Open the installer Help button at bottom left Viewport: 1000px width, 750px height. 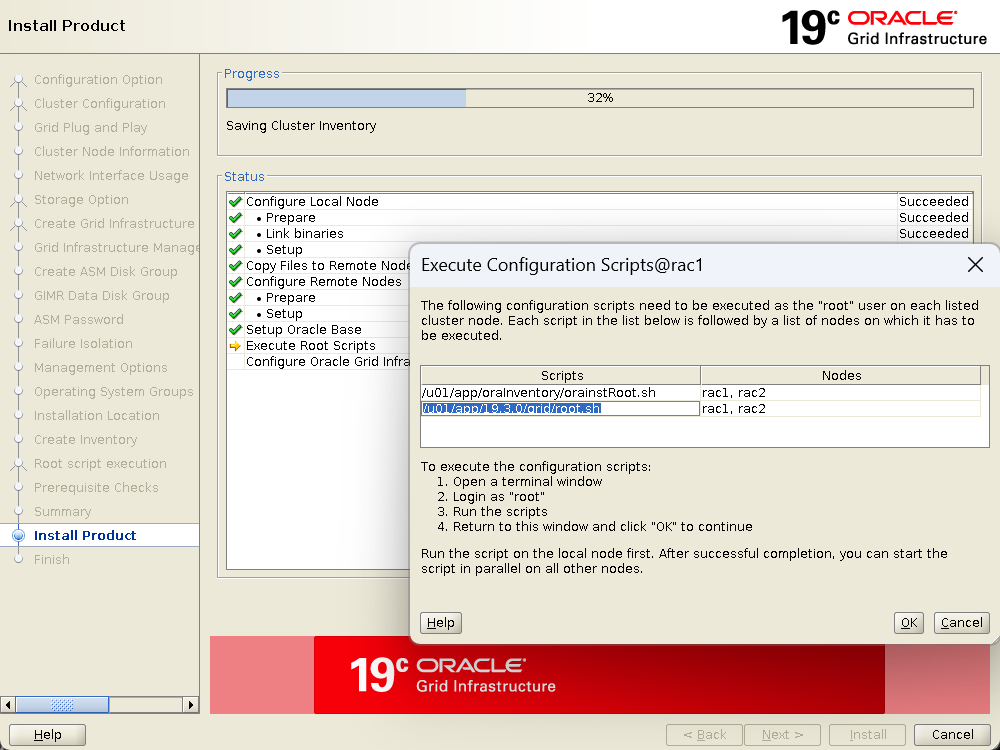[x=47, y=735]
